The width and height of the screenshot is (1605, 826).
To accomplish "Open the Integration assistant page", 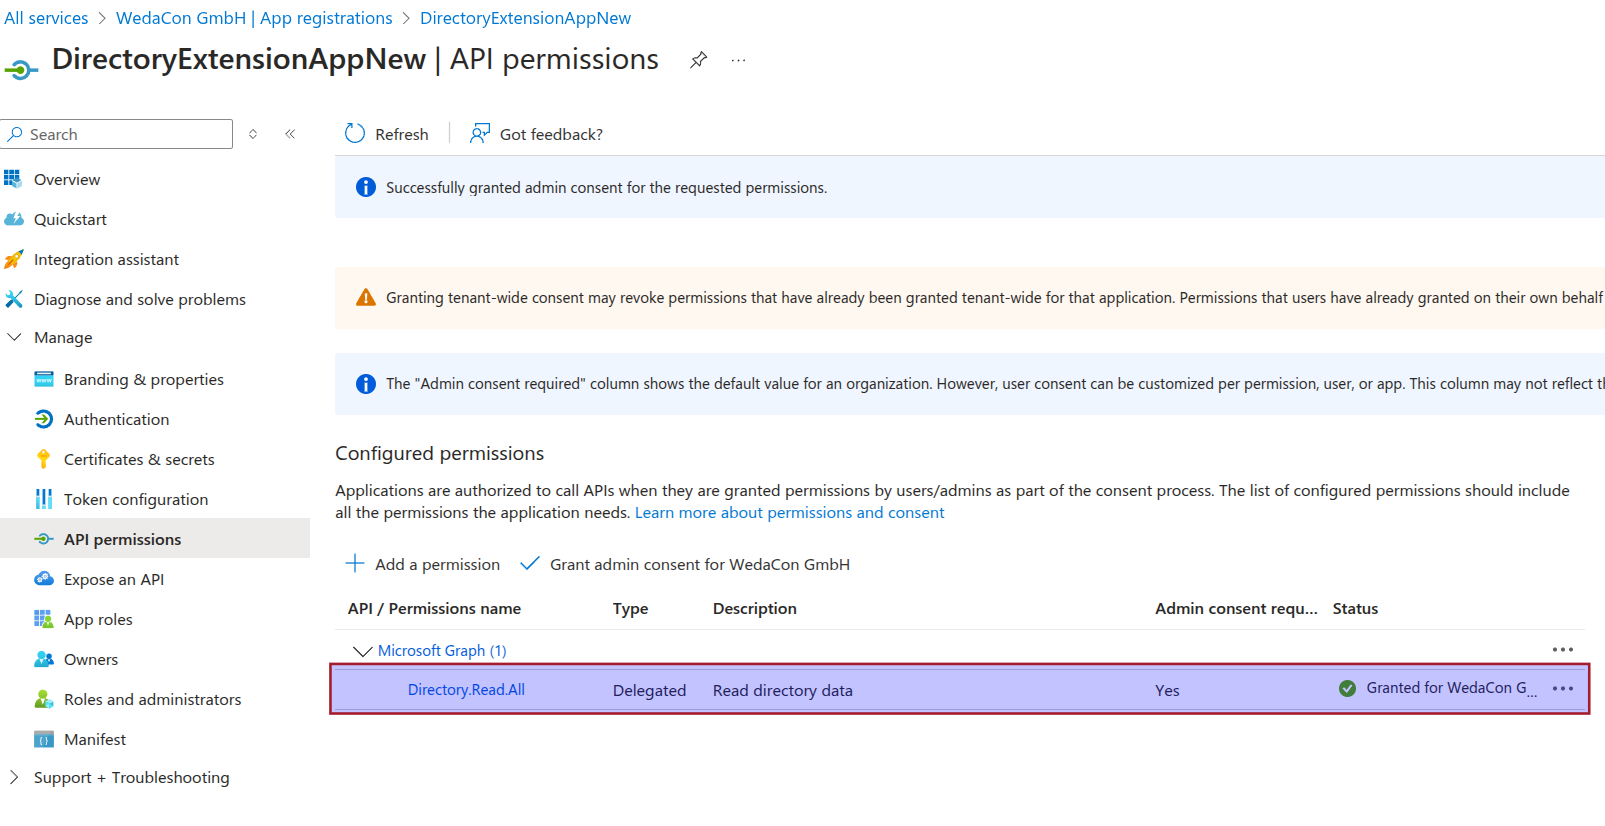I will [x=106, y=259].
